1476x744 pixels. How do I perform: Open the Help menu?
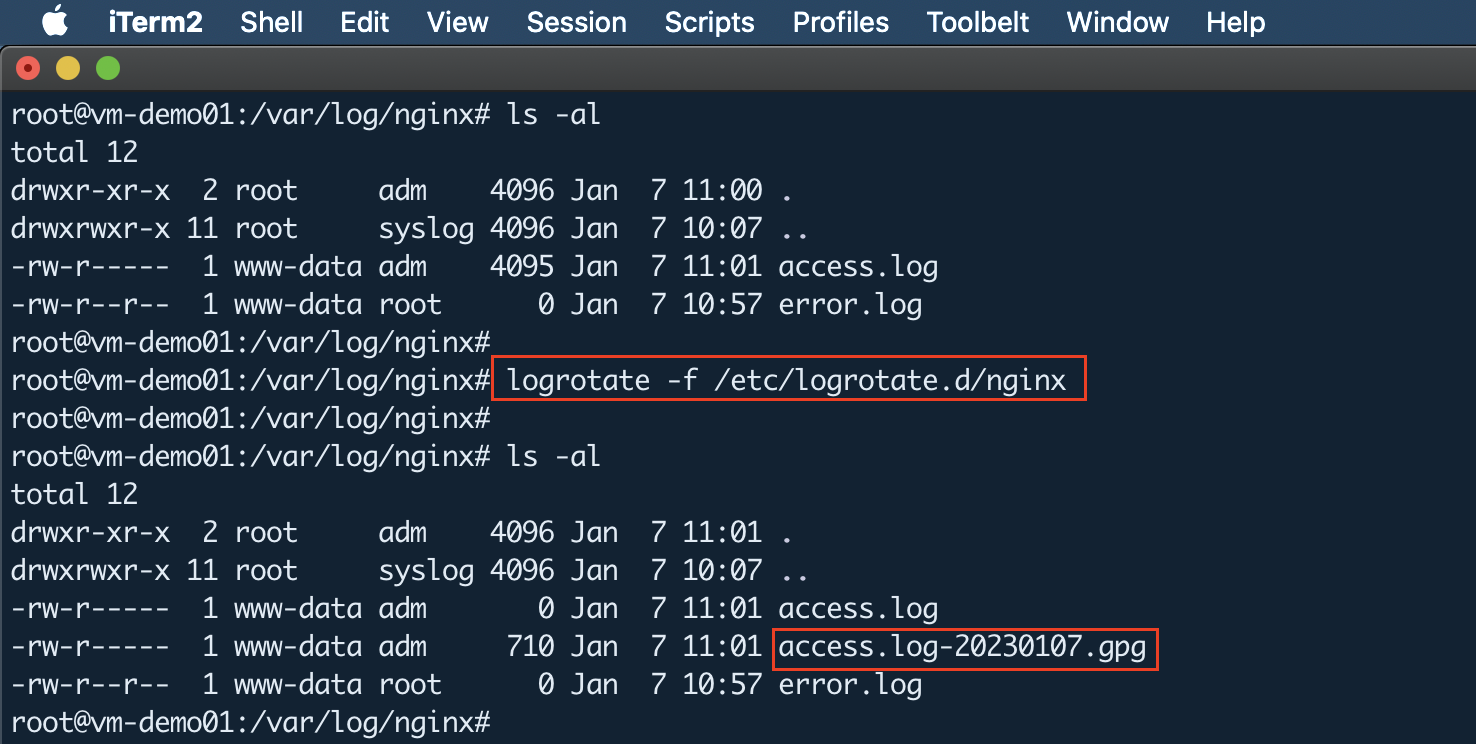tap(1236, 22)
